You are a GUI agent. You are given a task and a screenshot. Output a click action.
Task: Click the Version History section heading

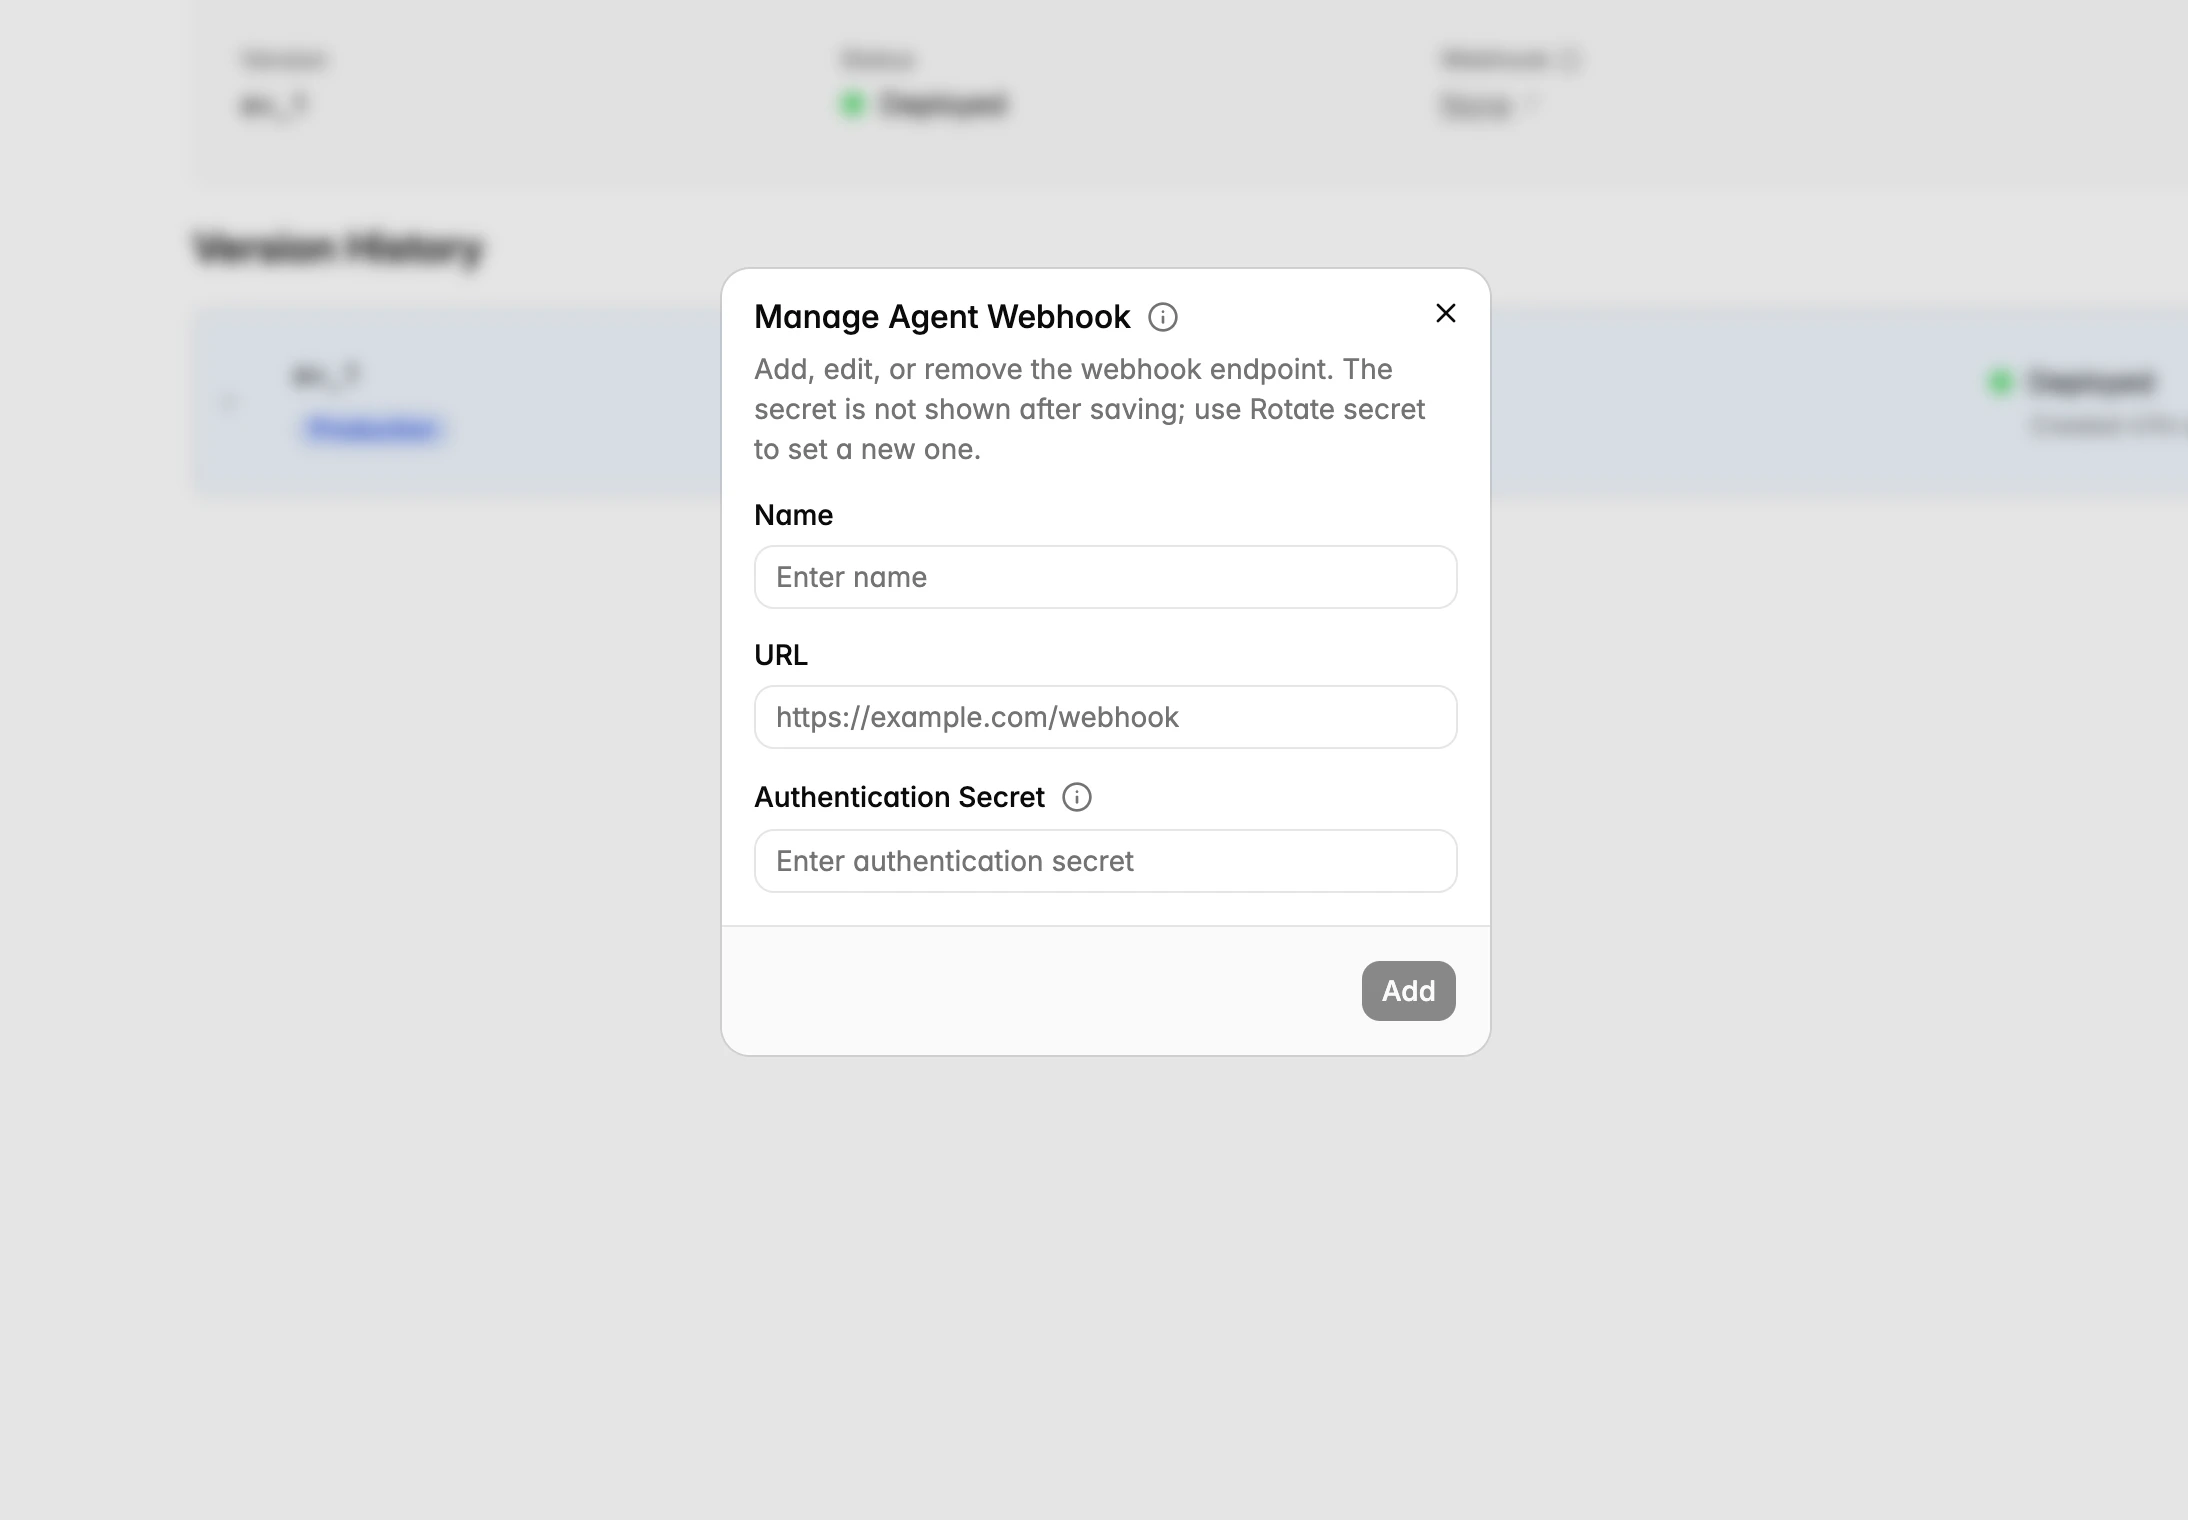pyautogui.click(x=338, y=248)
